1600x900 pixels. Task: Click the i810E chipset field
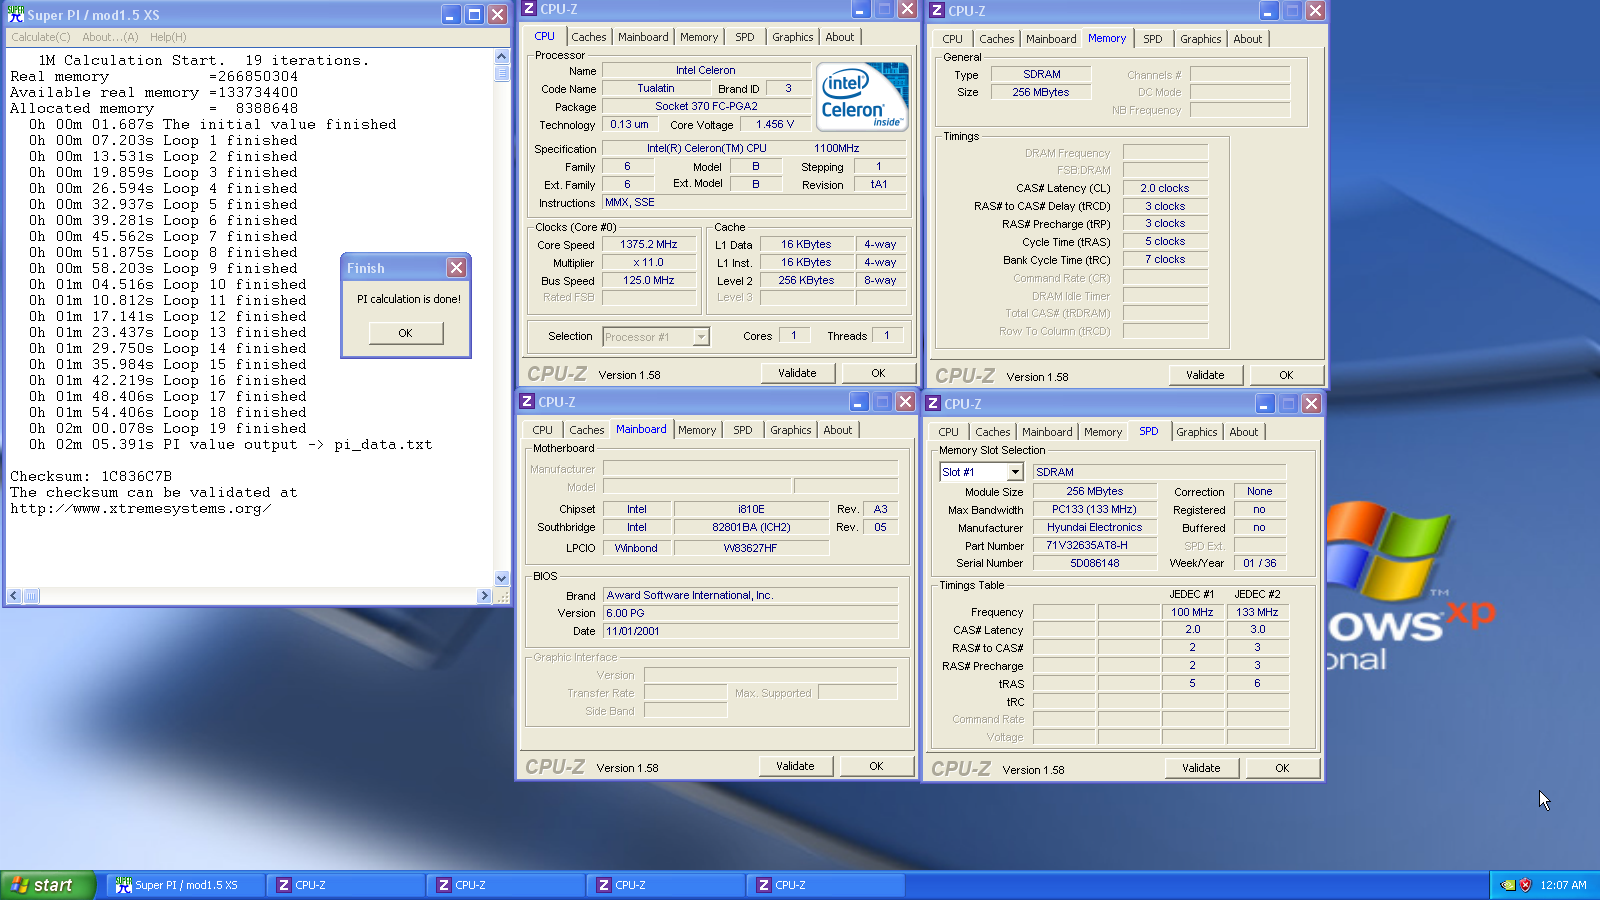751,509
